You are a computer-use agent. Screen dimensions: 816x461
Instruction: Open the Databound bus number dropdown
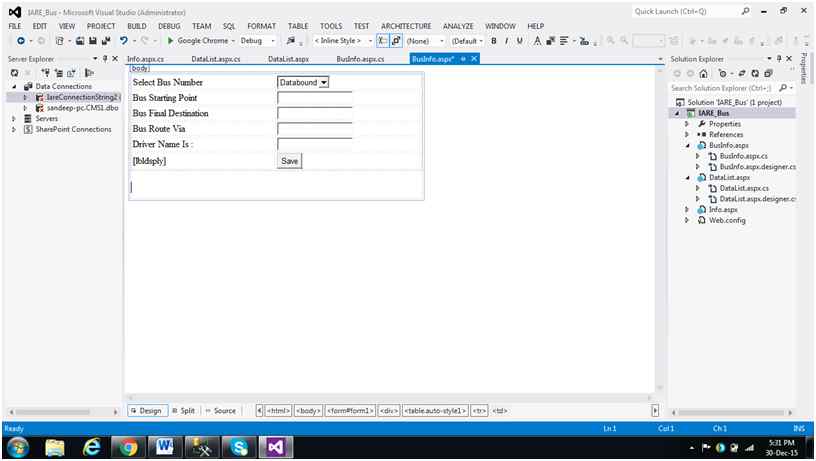[x=324, y=82]
